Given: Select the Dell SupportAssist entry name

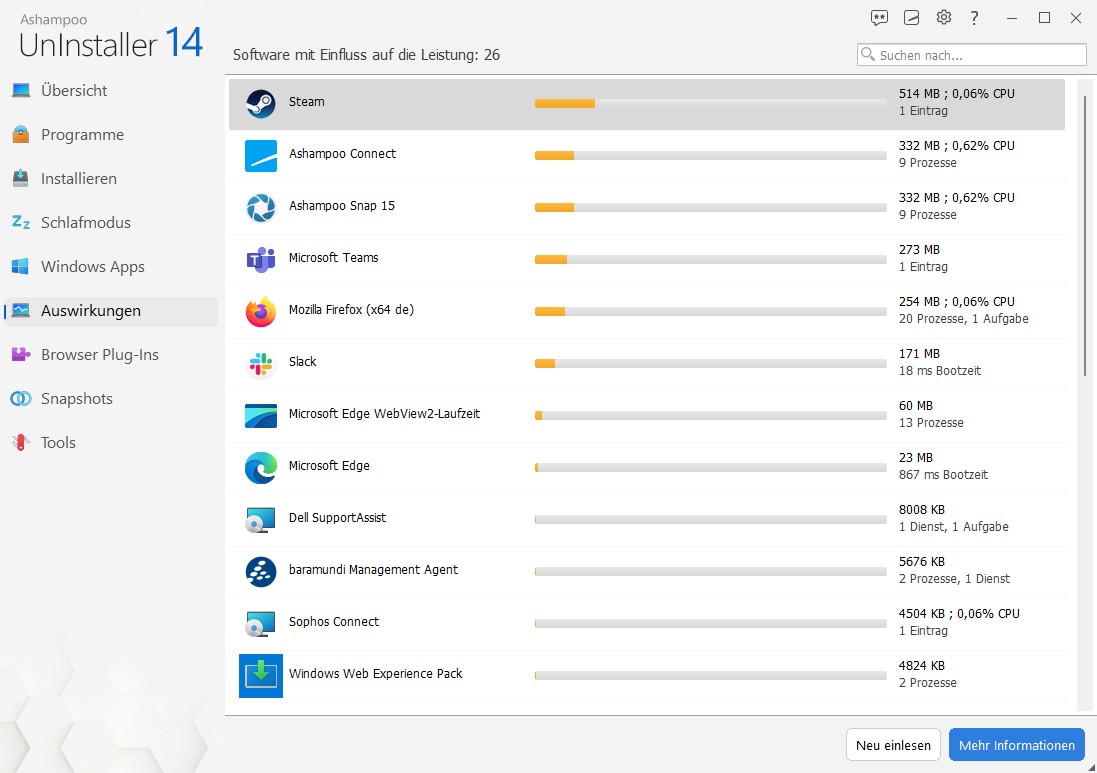Looking at the screenshot, I should [337, 518].
